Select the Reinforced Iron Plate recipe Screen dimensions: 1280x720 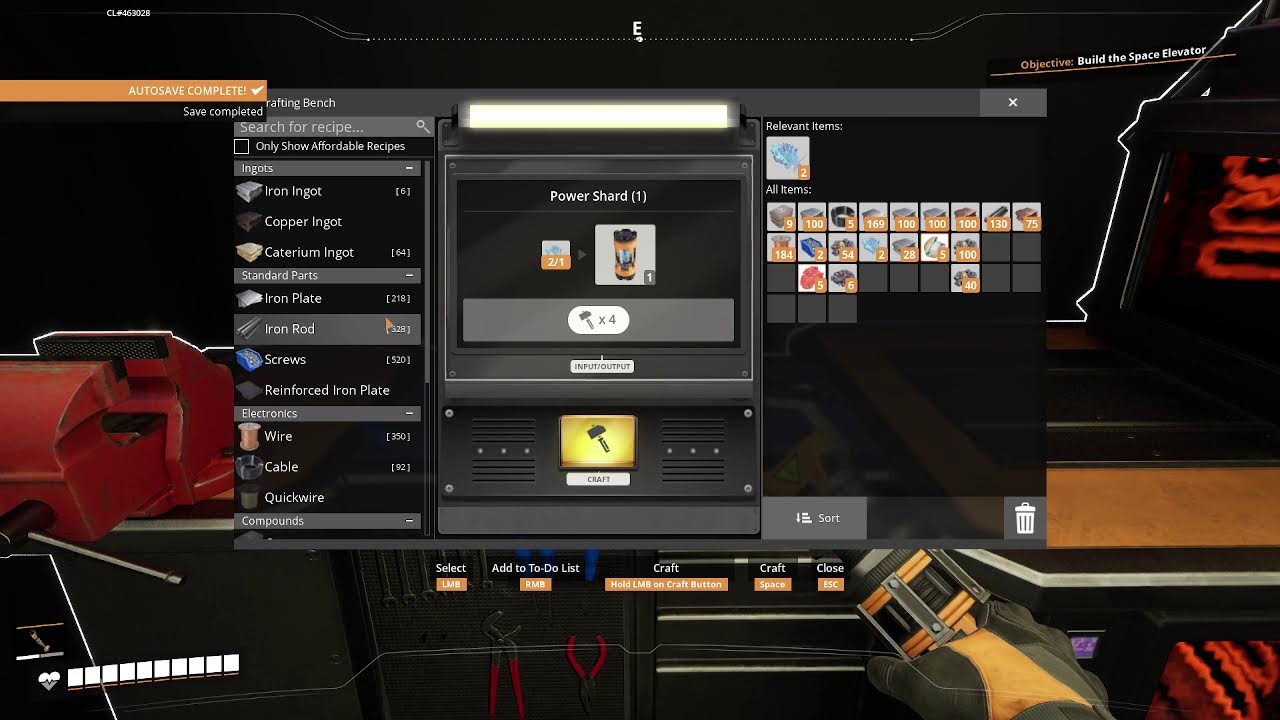click(327, 390)
